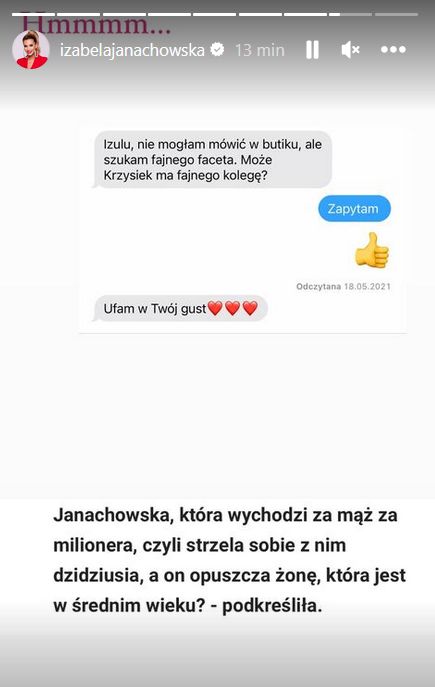This screenshot has height=687, width=435.
Task: Click the verified badge next to username
Action: click(x=217, y=50)
